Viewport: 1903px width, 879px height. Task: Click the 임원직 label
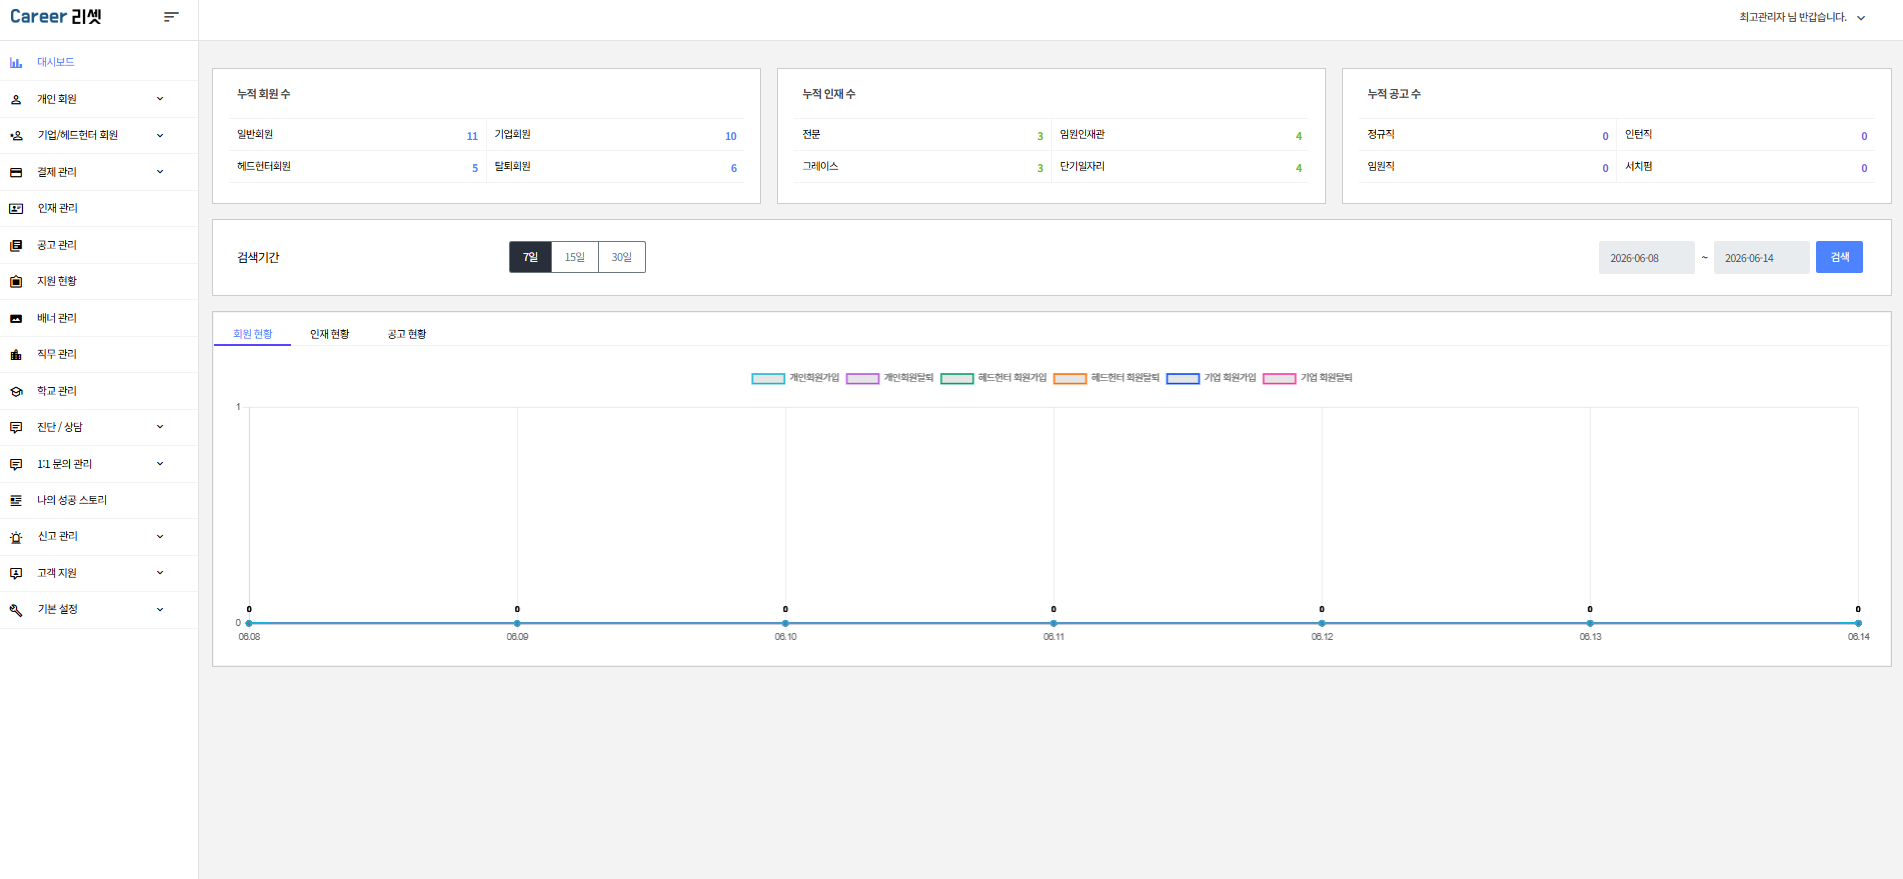[x=1381, y=167]
